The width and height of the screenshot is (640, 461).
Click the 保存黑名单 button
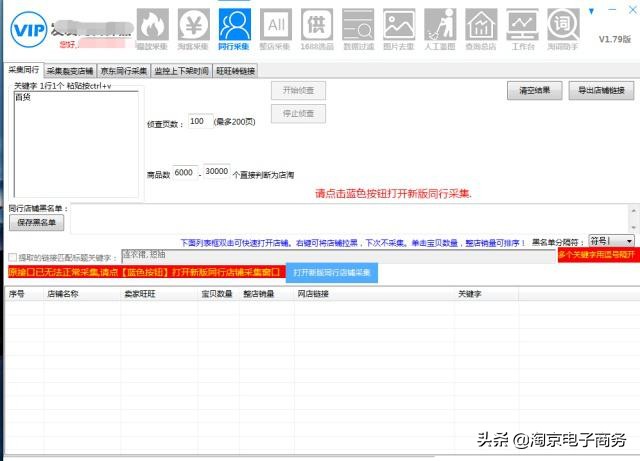pos(36,223)
